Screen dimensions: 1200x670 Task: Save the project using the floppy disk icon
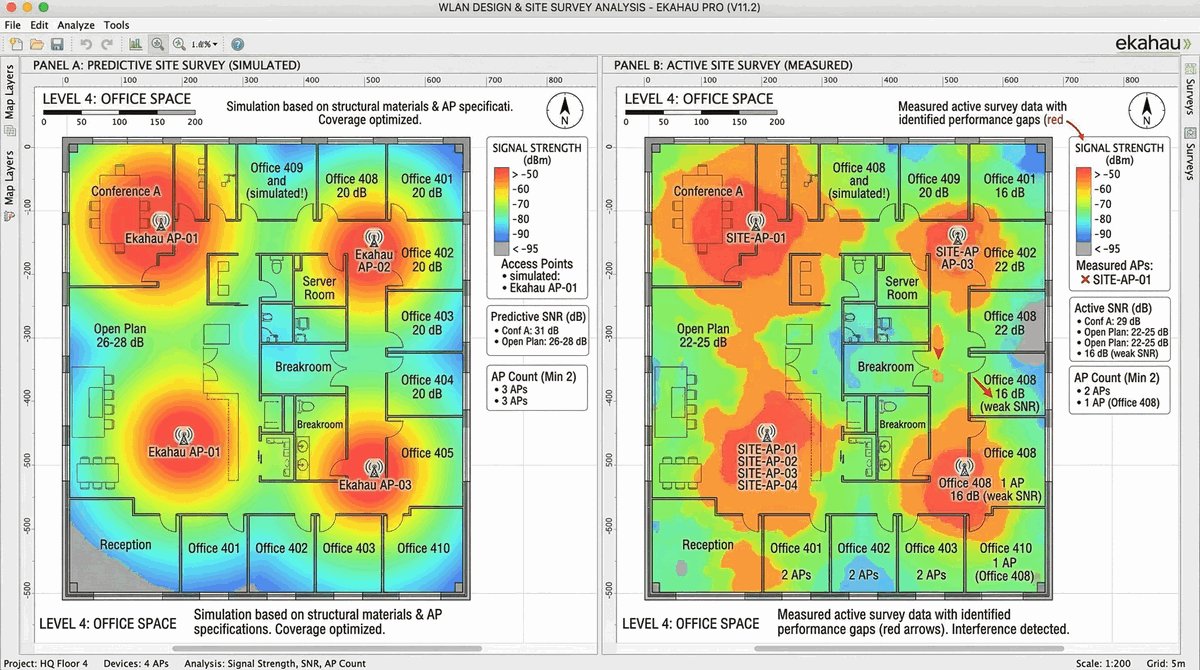[x=57, y=44]
